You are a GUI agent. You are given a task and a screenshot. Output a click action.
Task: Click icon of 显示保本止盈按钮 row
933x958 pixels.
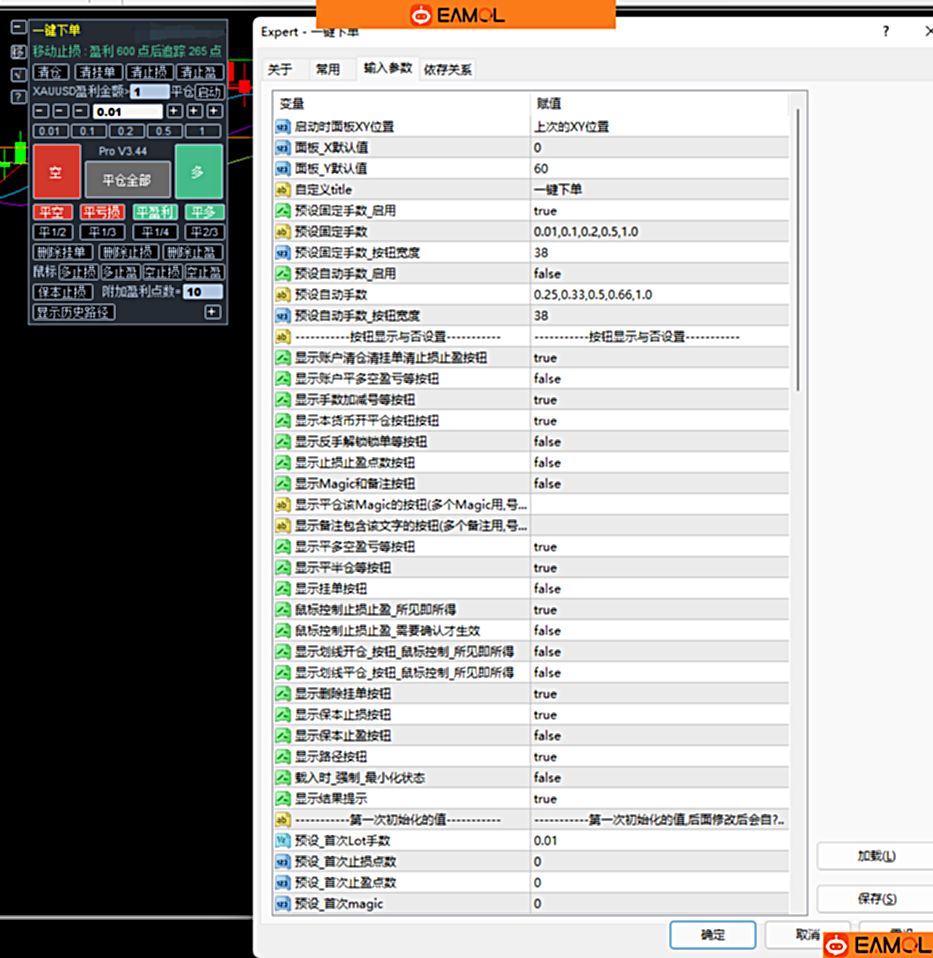tap(282, 736)
